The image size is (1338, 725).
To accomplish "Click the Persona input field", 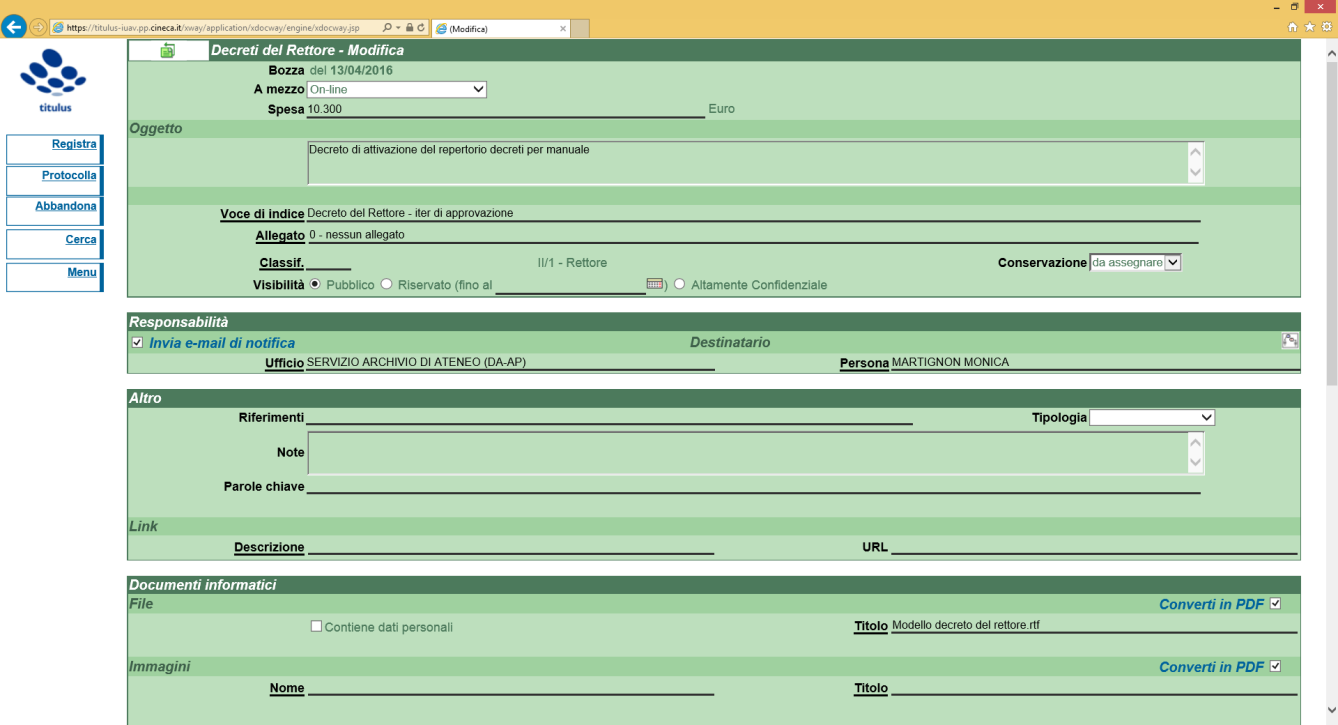I will click(1095, 362).
